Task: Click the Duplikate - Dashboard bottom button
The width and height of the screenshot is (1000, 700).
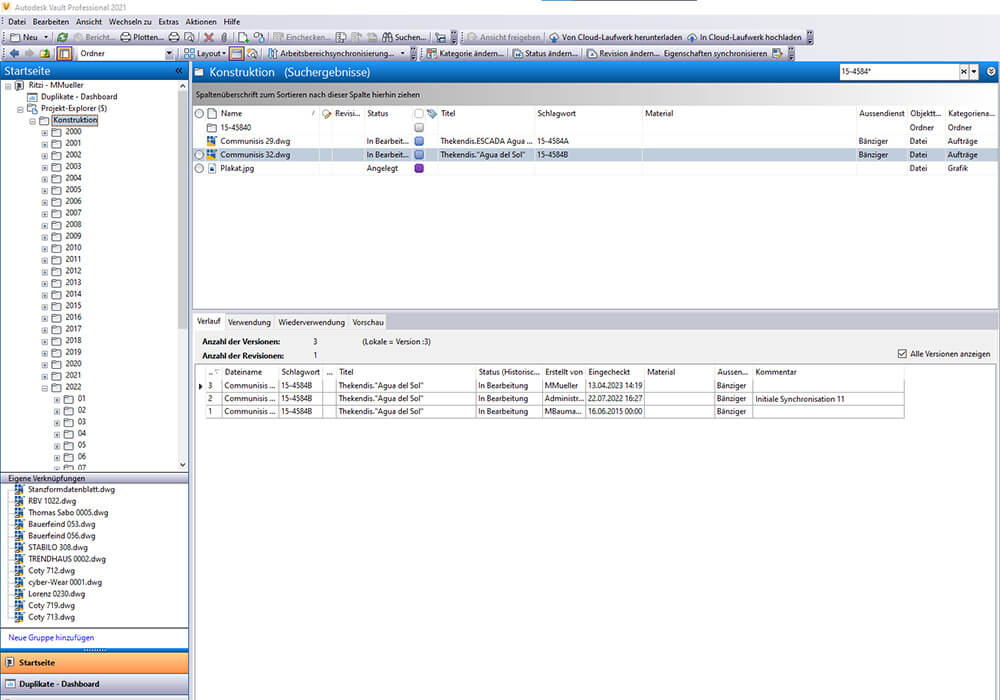Action: click(94, 684)
